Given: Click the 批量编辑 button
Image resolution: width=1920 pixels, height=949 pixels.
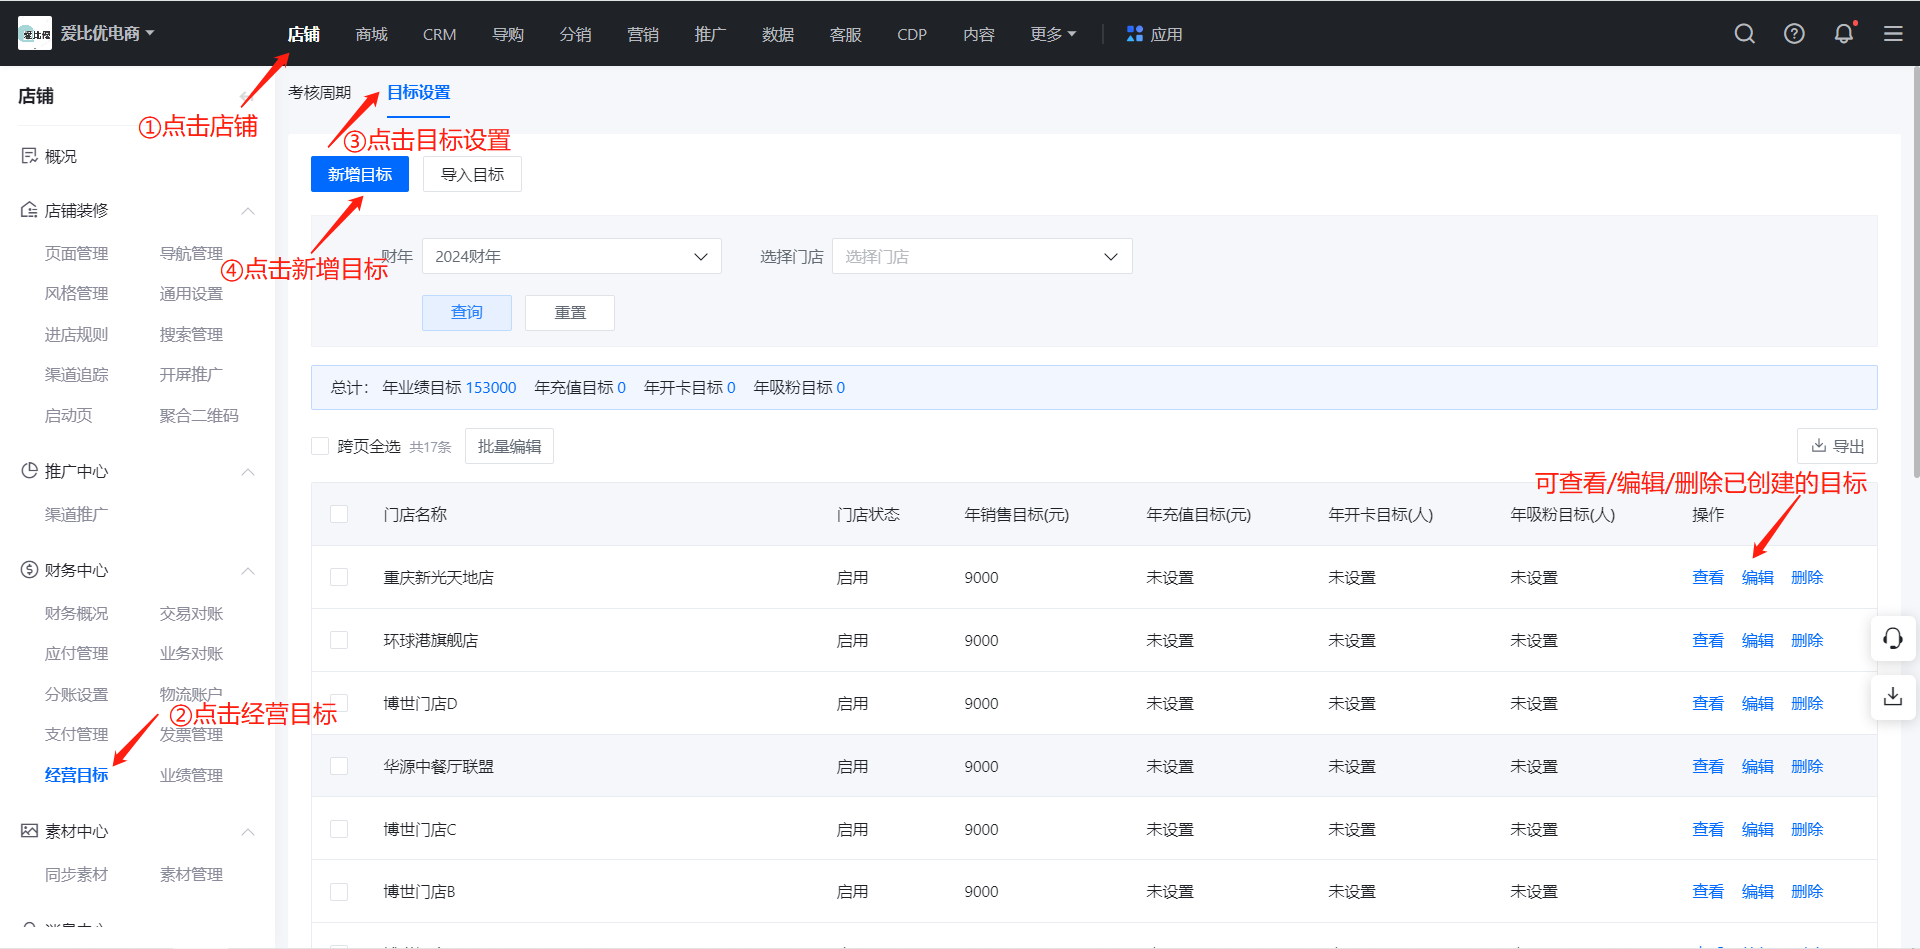Looking at the screenshot, I should tap(509, 446).
